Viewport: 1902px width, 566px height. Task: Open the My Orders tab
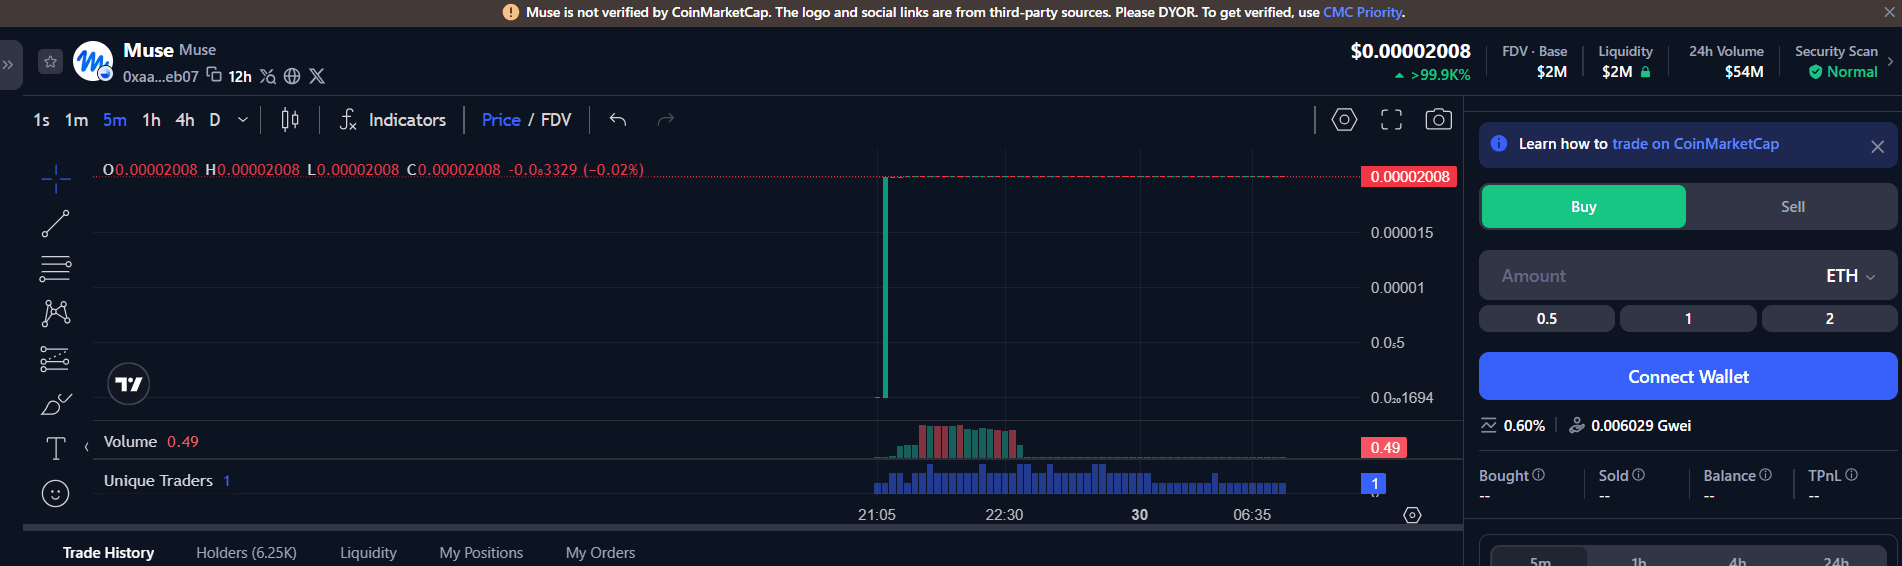[x=600, y=553]
